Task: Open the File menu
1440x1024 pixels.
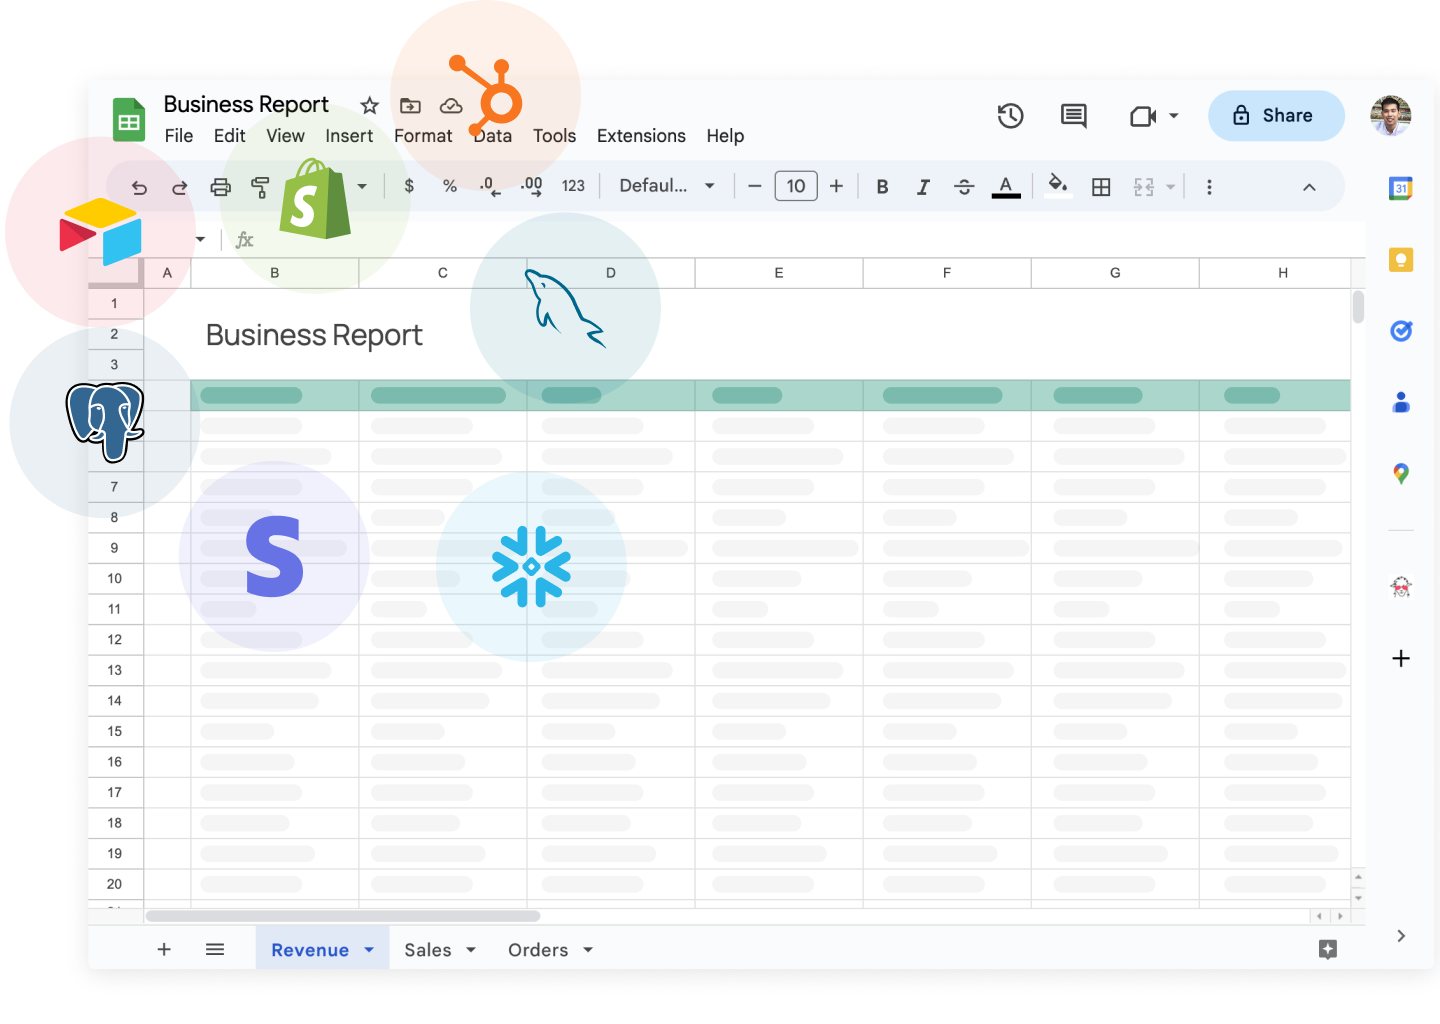Action: 179,136
